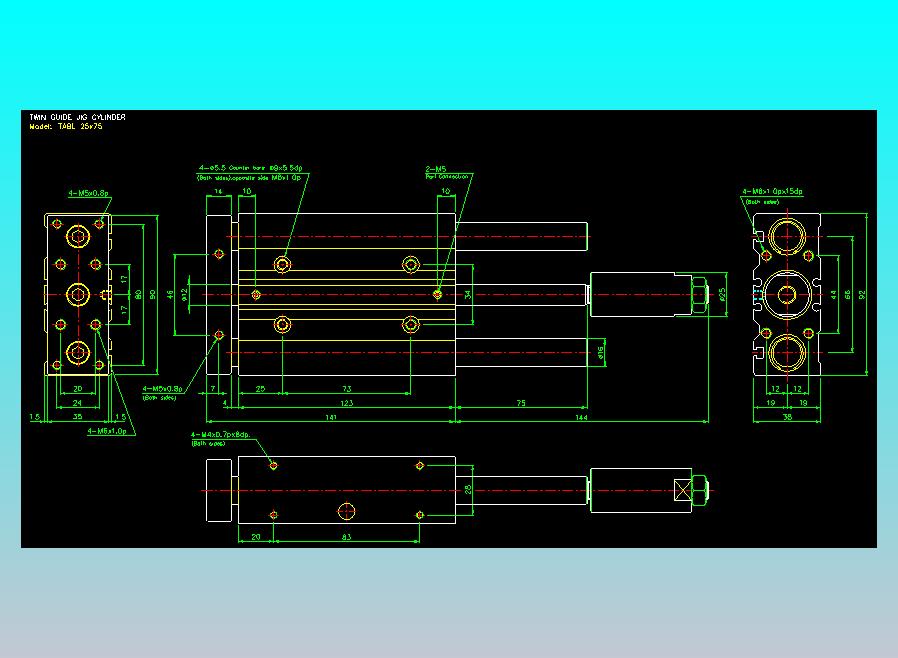
Task: Click the large center circle in bottom view body
Action: pos(346,511)
